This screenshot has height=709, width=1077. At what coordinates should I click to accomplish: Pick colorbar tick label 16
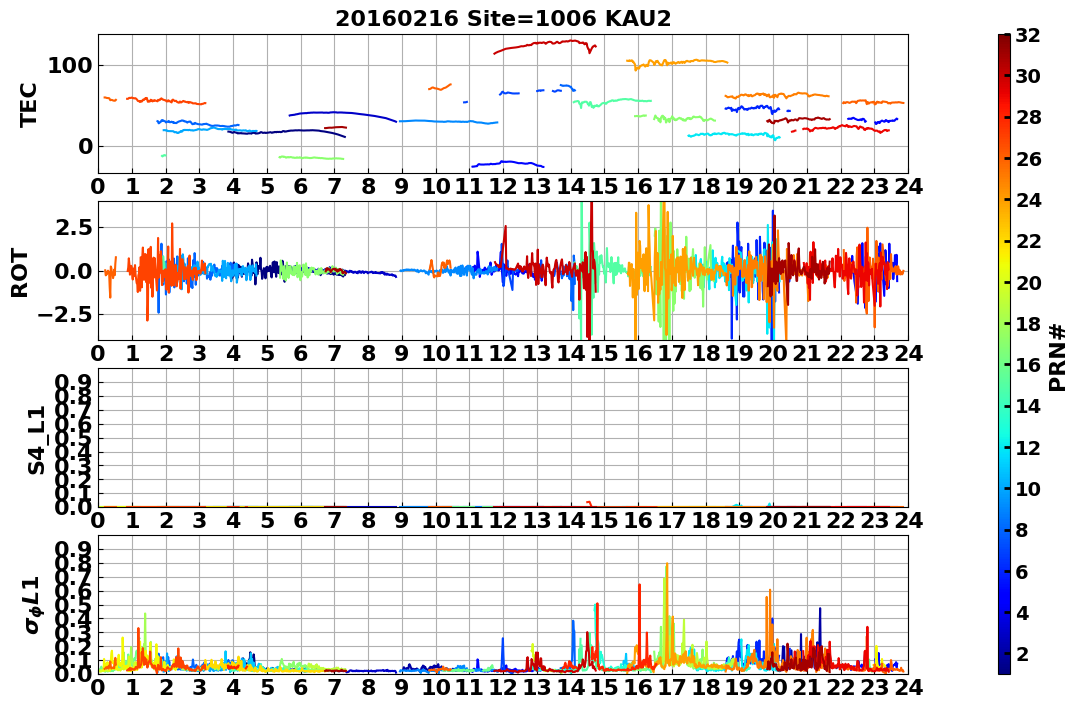tap(1028, 365)
